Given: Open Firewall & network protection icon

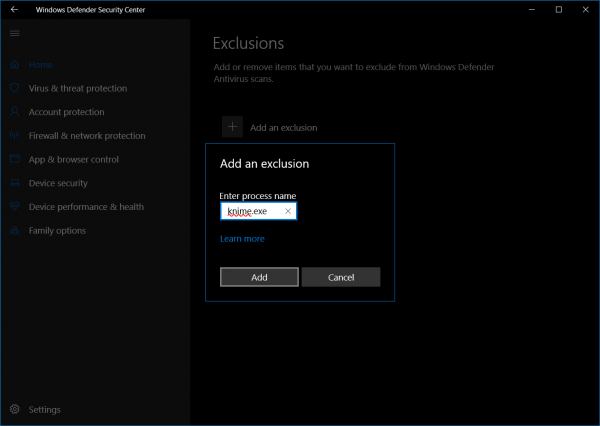Looking at the screenshot, I should (14, 136).
